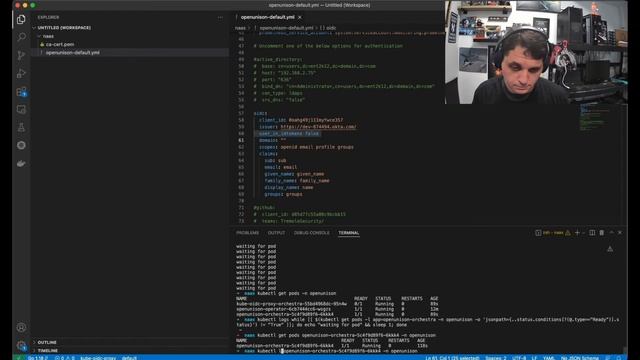Click kube-oidc-proxy context in status bar
Screen dimensions: 640x360
click(98, 358)
